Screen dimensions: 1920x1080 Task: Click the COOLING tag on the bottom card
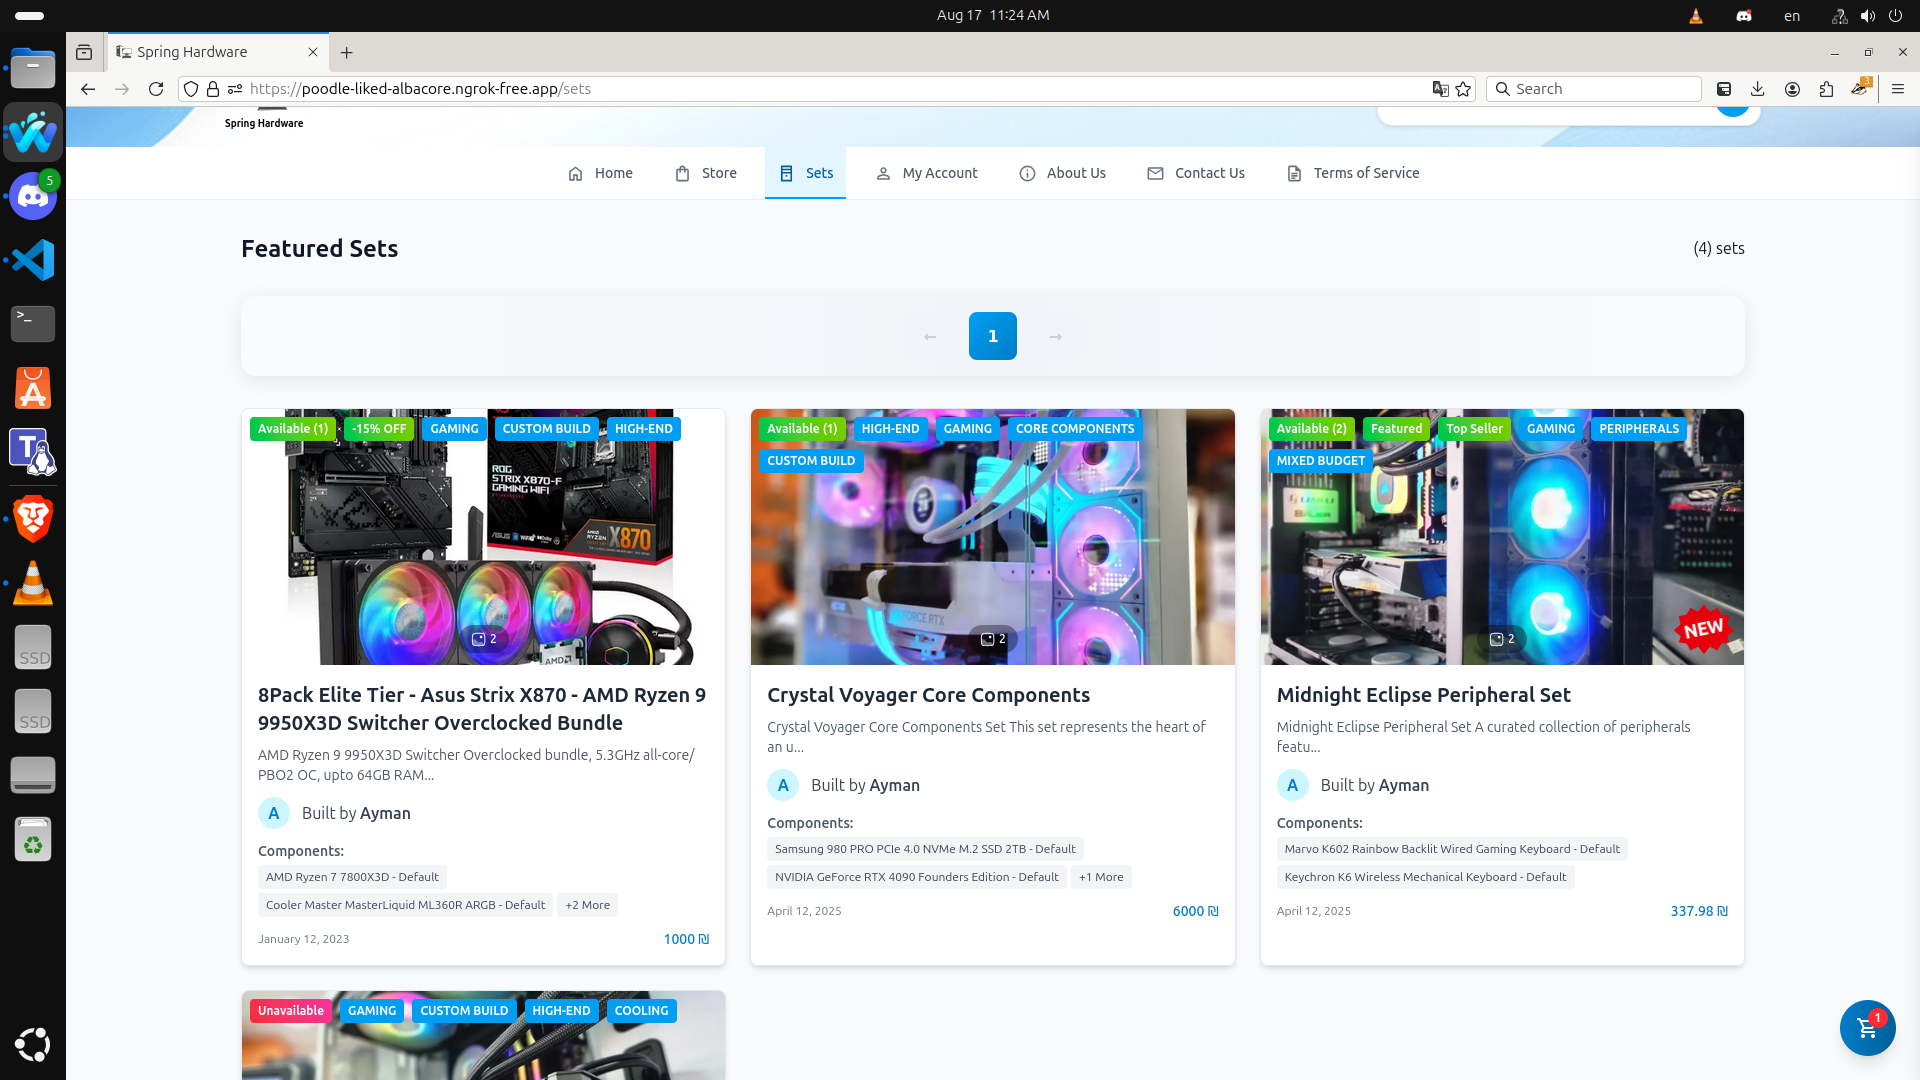(x=641, y=1011)
